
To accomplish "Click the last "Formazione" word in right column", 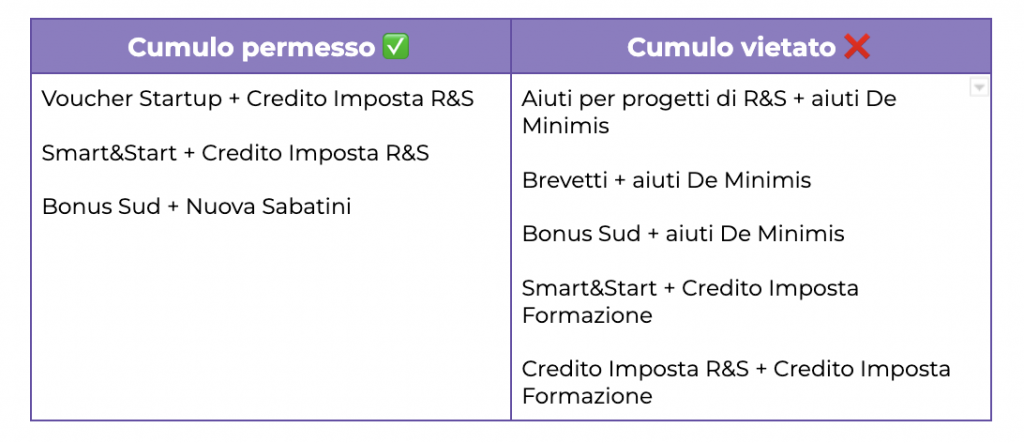I will [x=587, y=396].
